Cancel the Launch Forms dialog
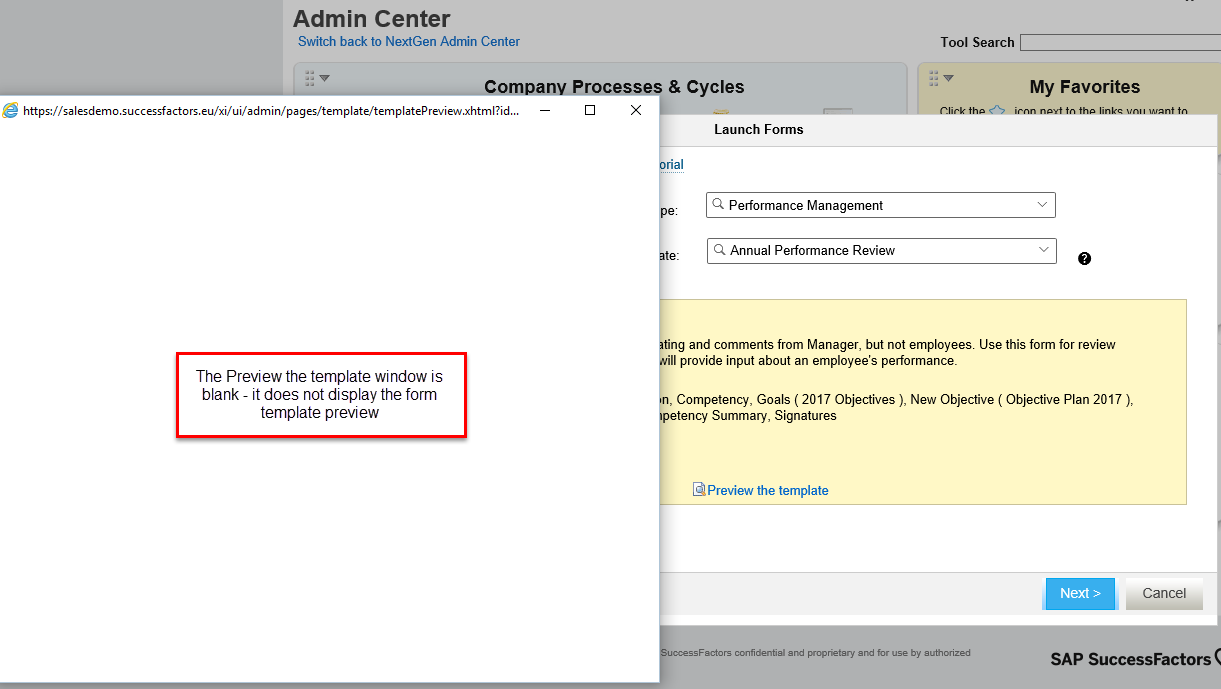1221x689 pixels. point(1164,593)
